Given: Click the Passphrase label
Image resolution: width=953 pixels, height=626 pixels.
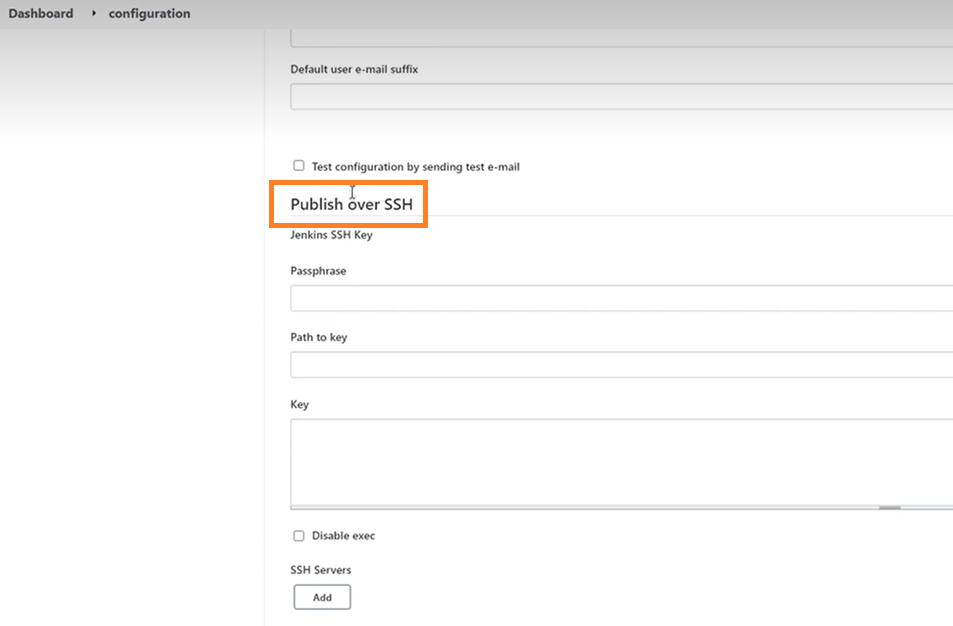Looking at the screenshot, I should 318,271.
